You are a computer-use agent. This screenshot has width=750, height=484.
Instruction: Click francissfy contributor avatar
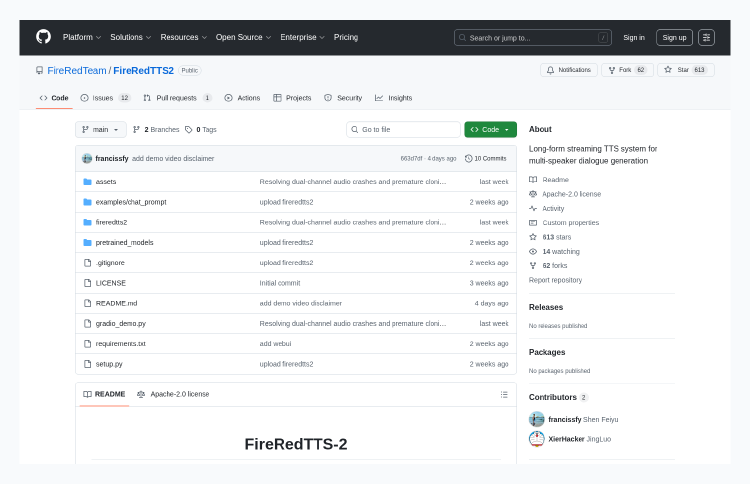point(537,419)
